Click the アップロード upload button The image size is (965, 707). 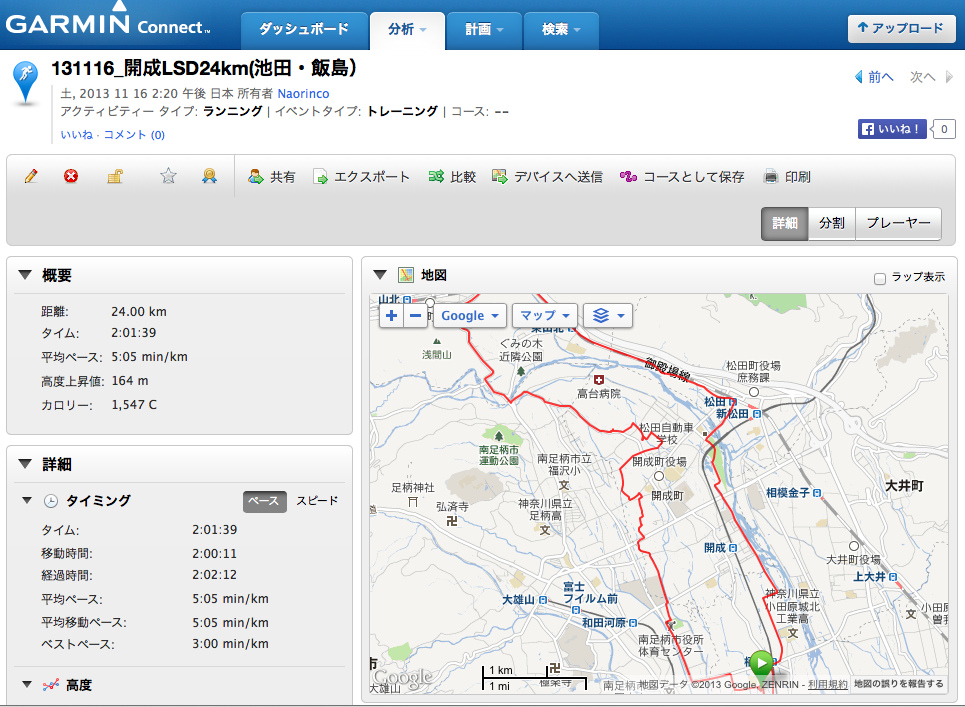902,28
